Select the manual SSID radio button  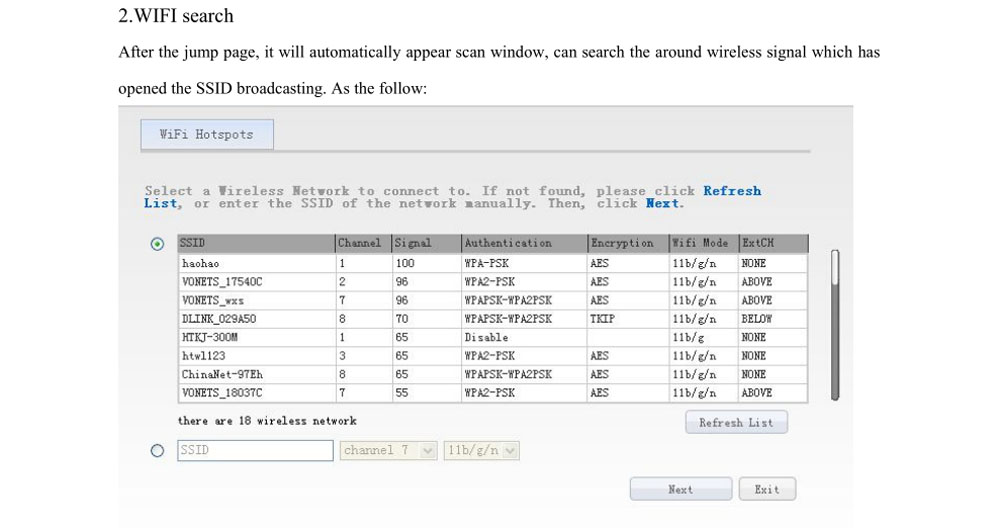click(x=157, y=451)
